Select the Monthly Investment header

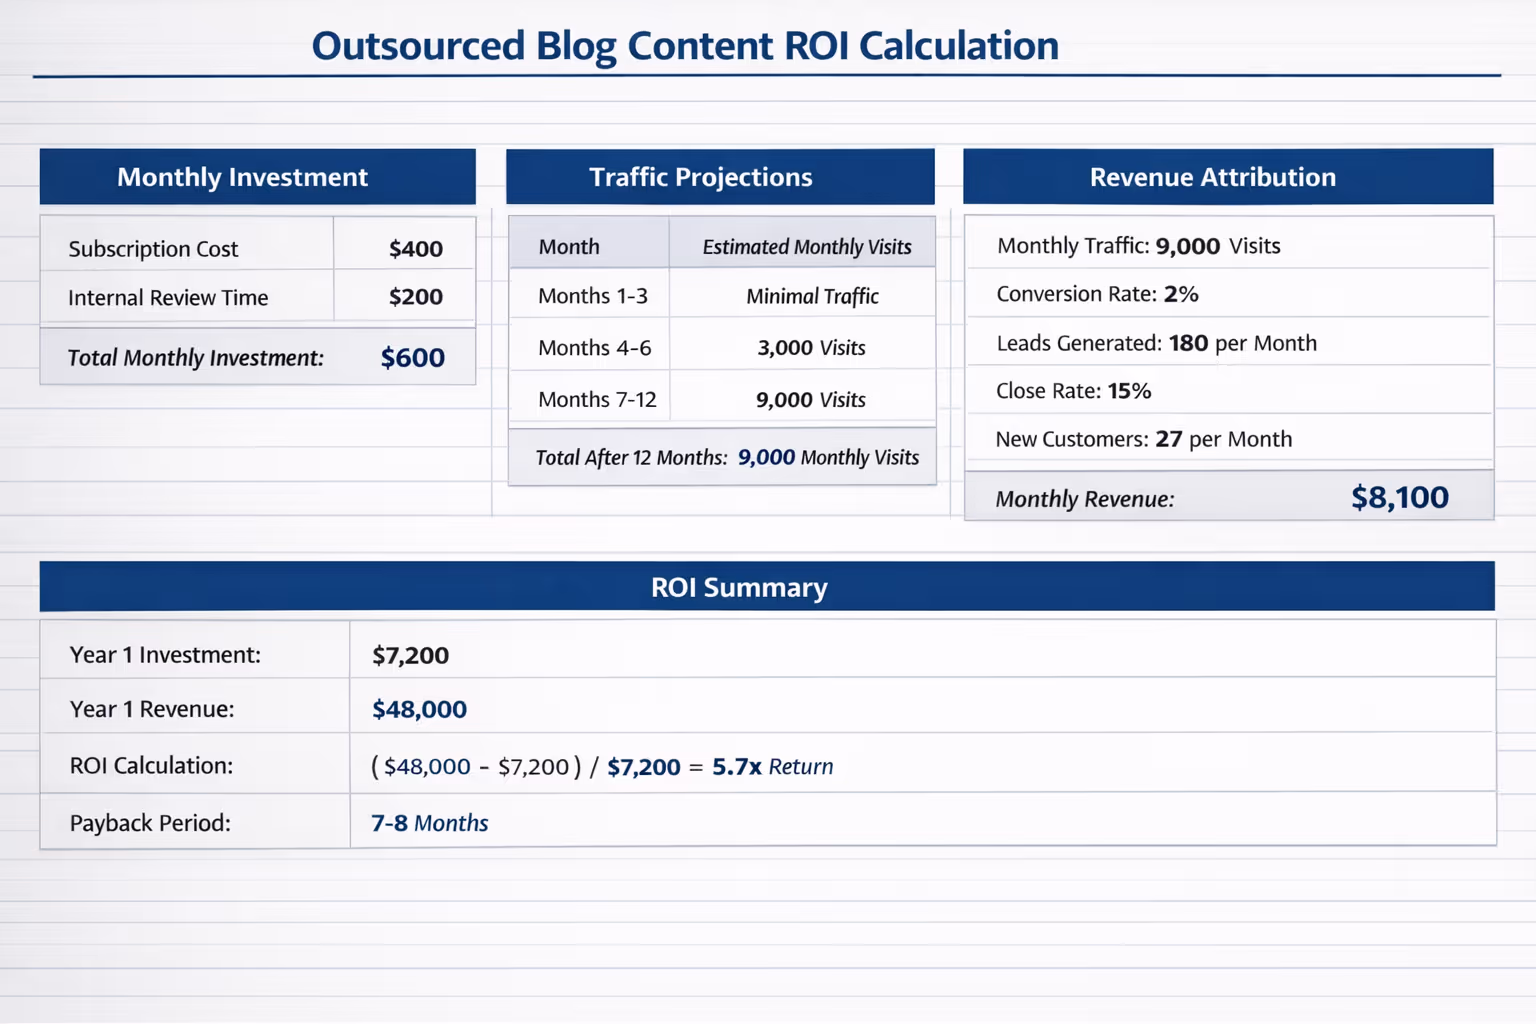(x=257, y=177)
